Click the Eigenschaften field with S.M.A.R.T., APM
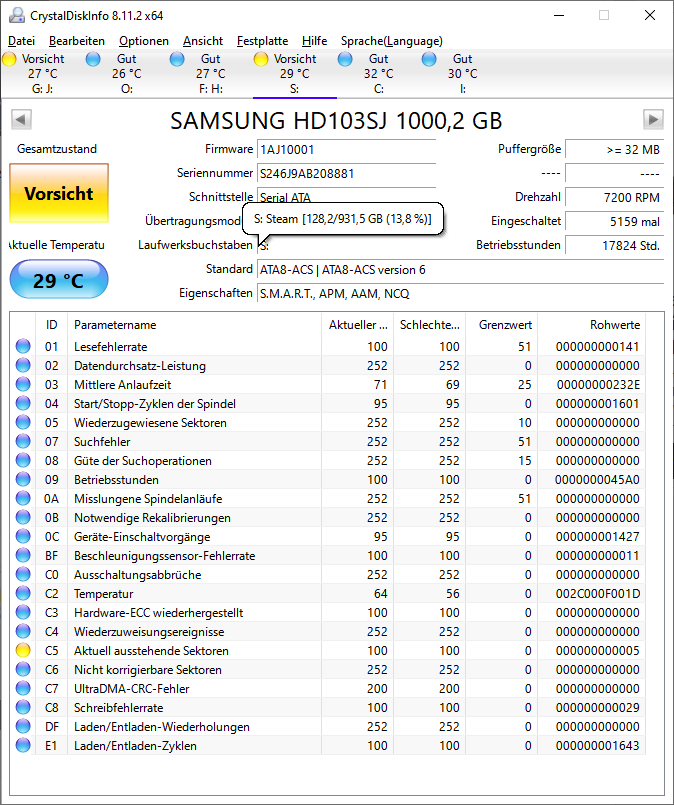Viewport: 674px width, 805px height. (460, 294)
